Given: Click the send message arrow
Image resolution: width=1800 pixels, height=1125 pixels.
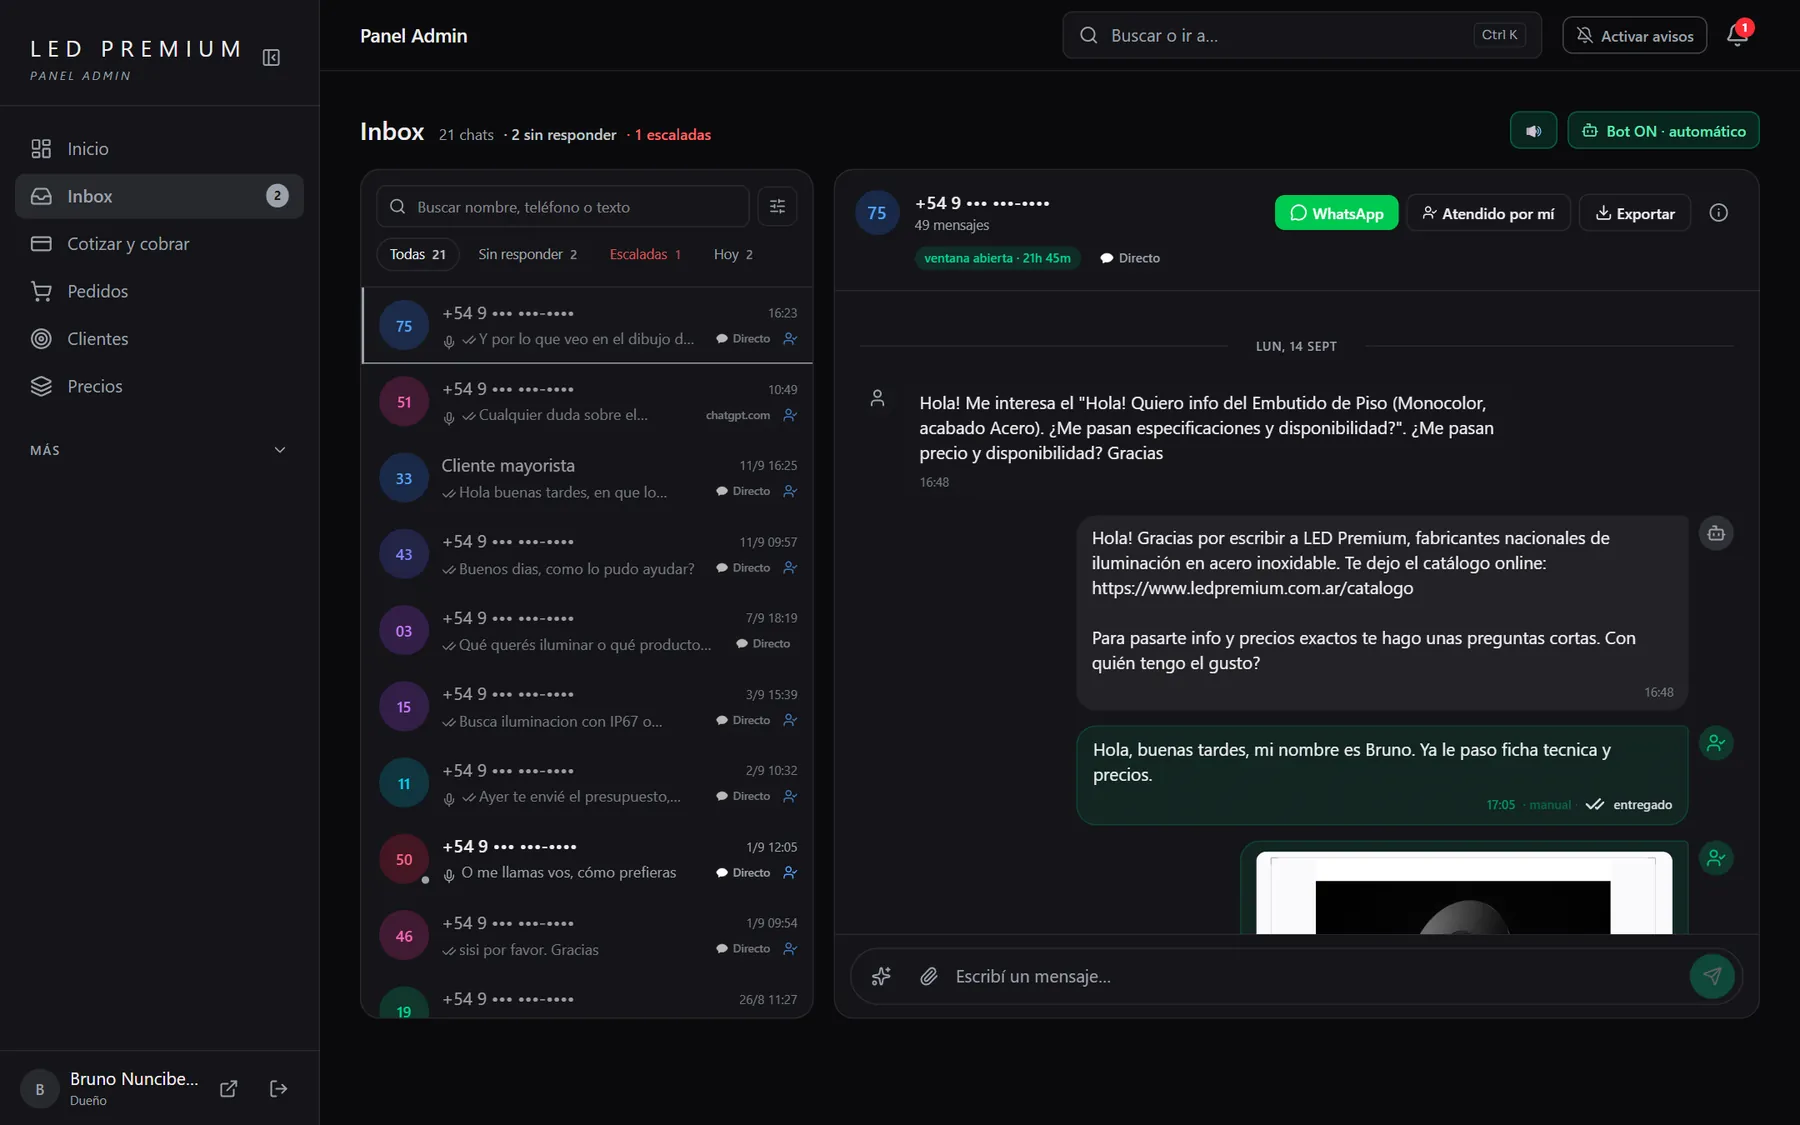Looking at the screenshot, I should tap(1712, 976).
